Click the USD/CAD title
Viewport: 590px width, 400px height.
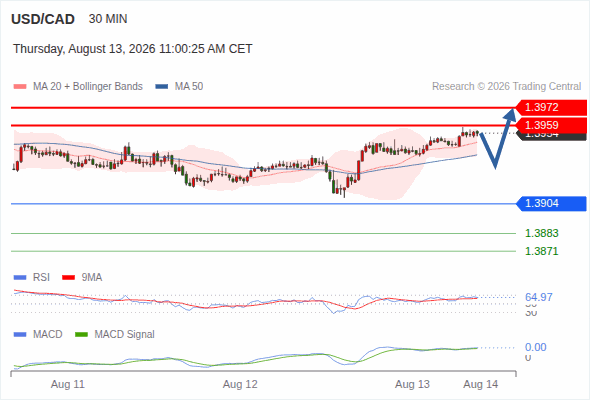coord(43,19)
